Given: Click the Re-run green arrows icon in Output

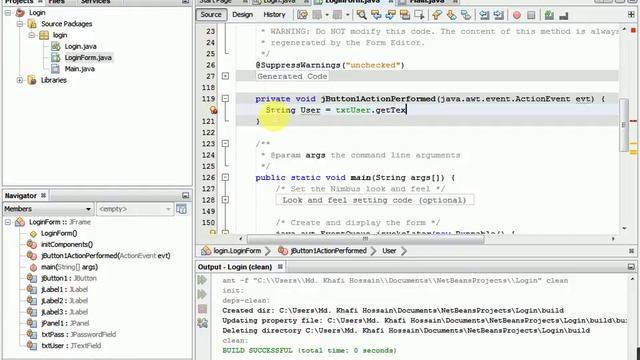Looking at the screenshot, I should tap(202, 280).
